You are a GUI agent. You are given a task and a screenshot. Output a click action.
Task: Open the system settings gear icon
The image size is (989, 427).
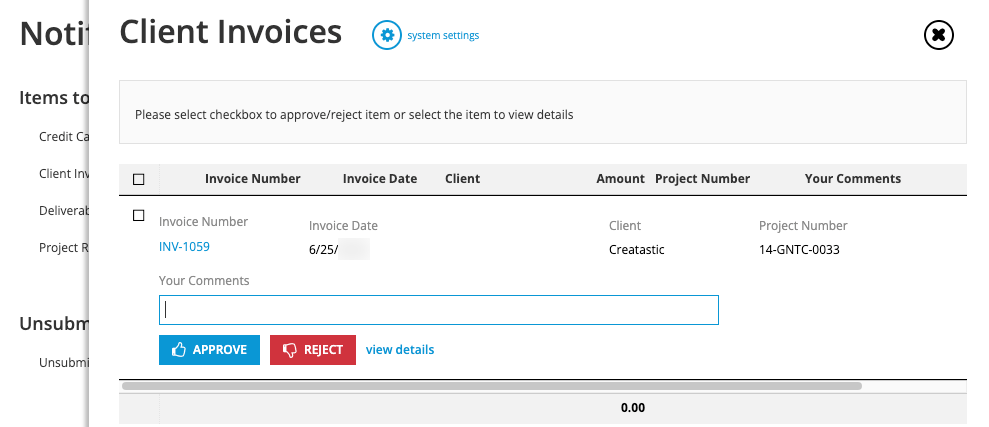(x=387, y=35)
